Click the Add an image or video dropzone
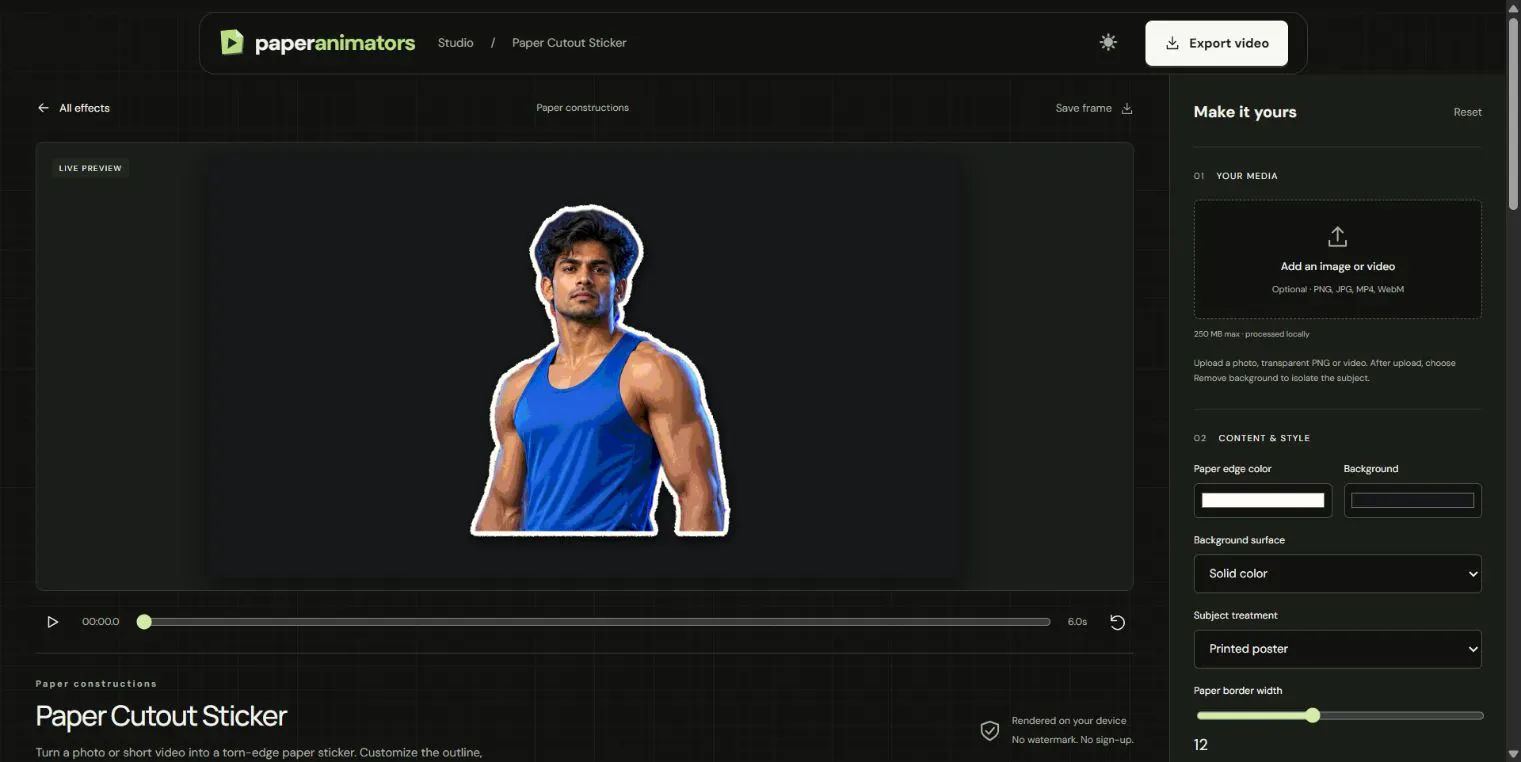The width and height of the screenshot is (1521, 762). 1337,259
